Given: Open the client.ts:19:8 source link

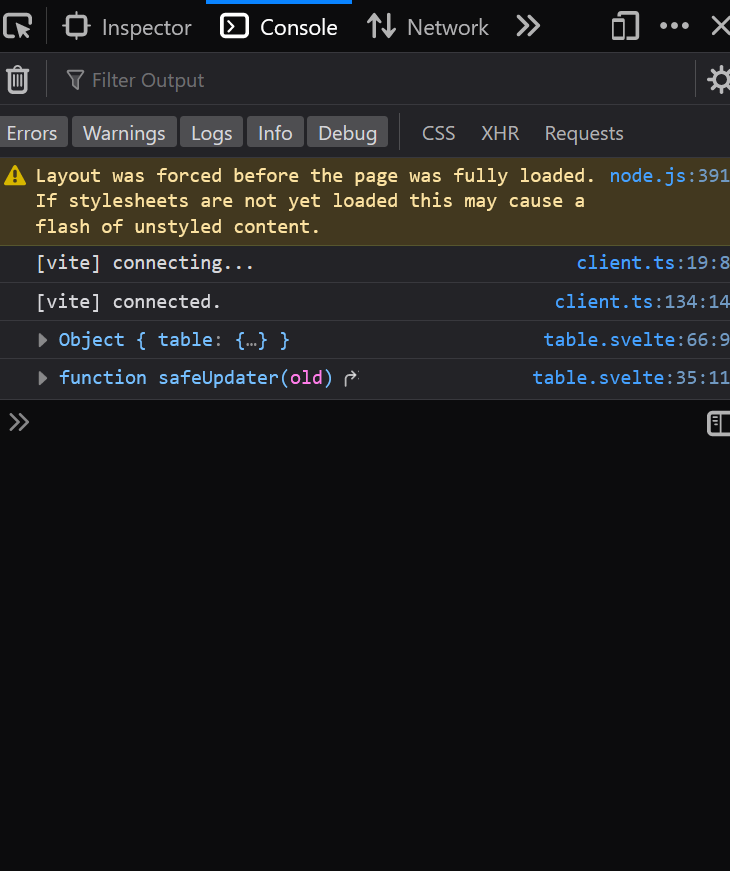Looking at the screenshot, I should coord(653,262).
